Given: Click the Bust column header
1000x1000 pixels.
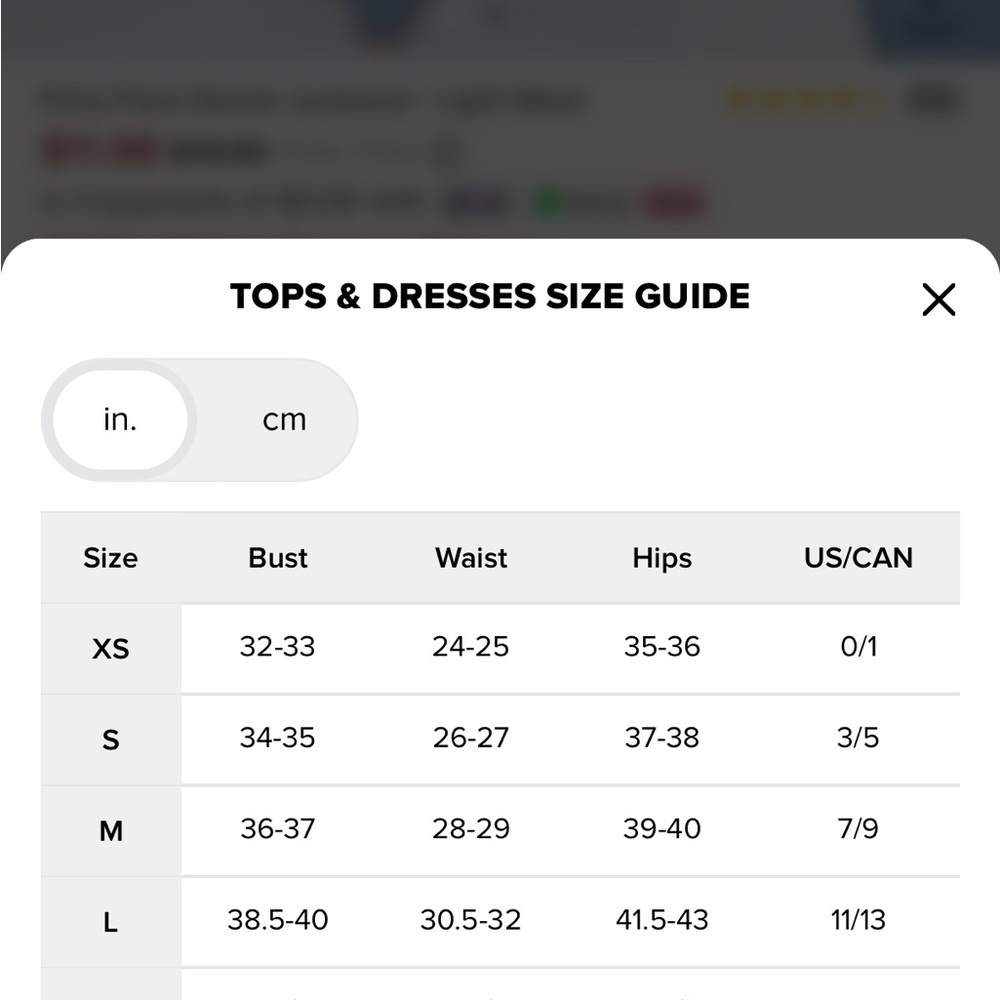Looking at the screenshot, I should pyautogui.click(x=277, y=558).
